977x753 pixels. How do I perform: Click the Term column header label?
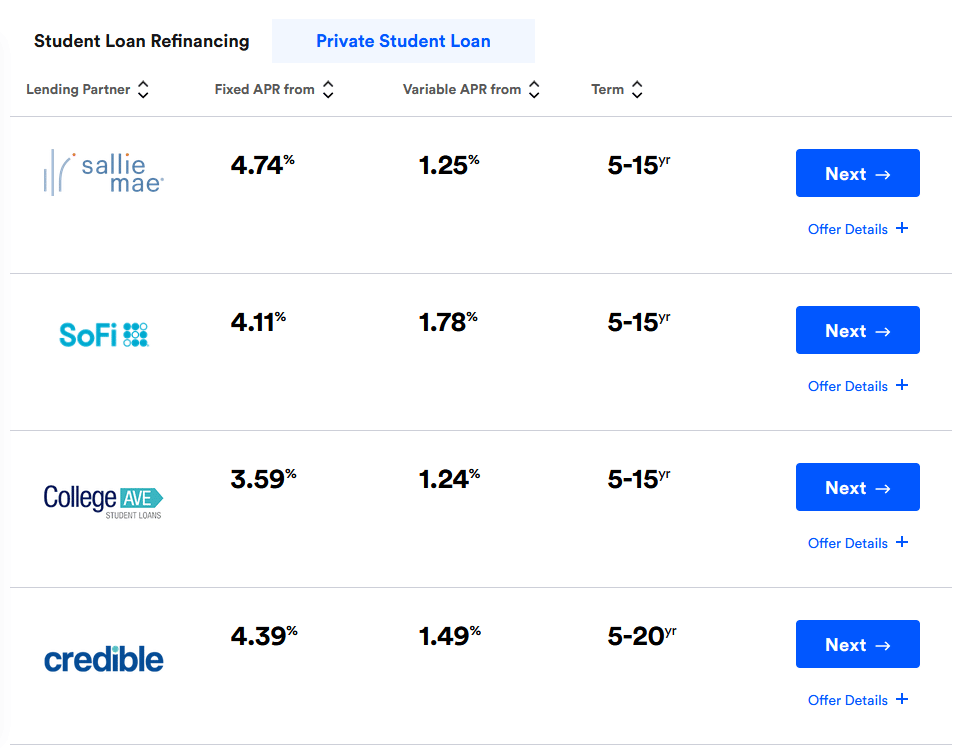608,89
